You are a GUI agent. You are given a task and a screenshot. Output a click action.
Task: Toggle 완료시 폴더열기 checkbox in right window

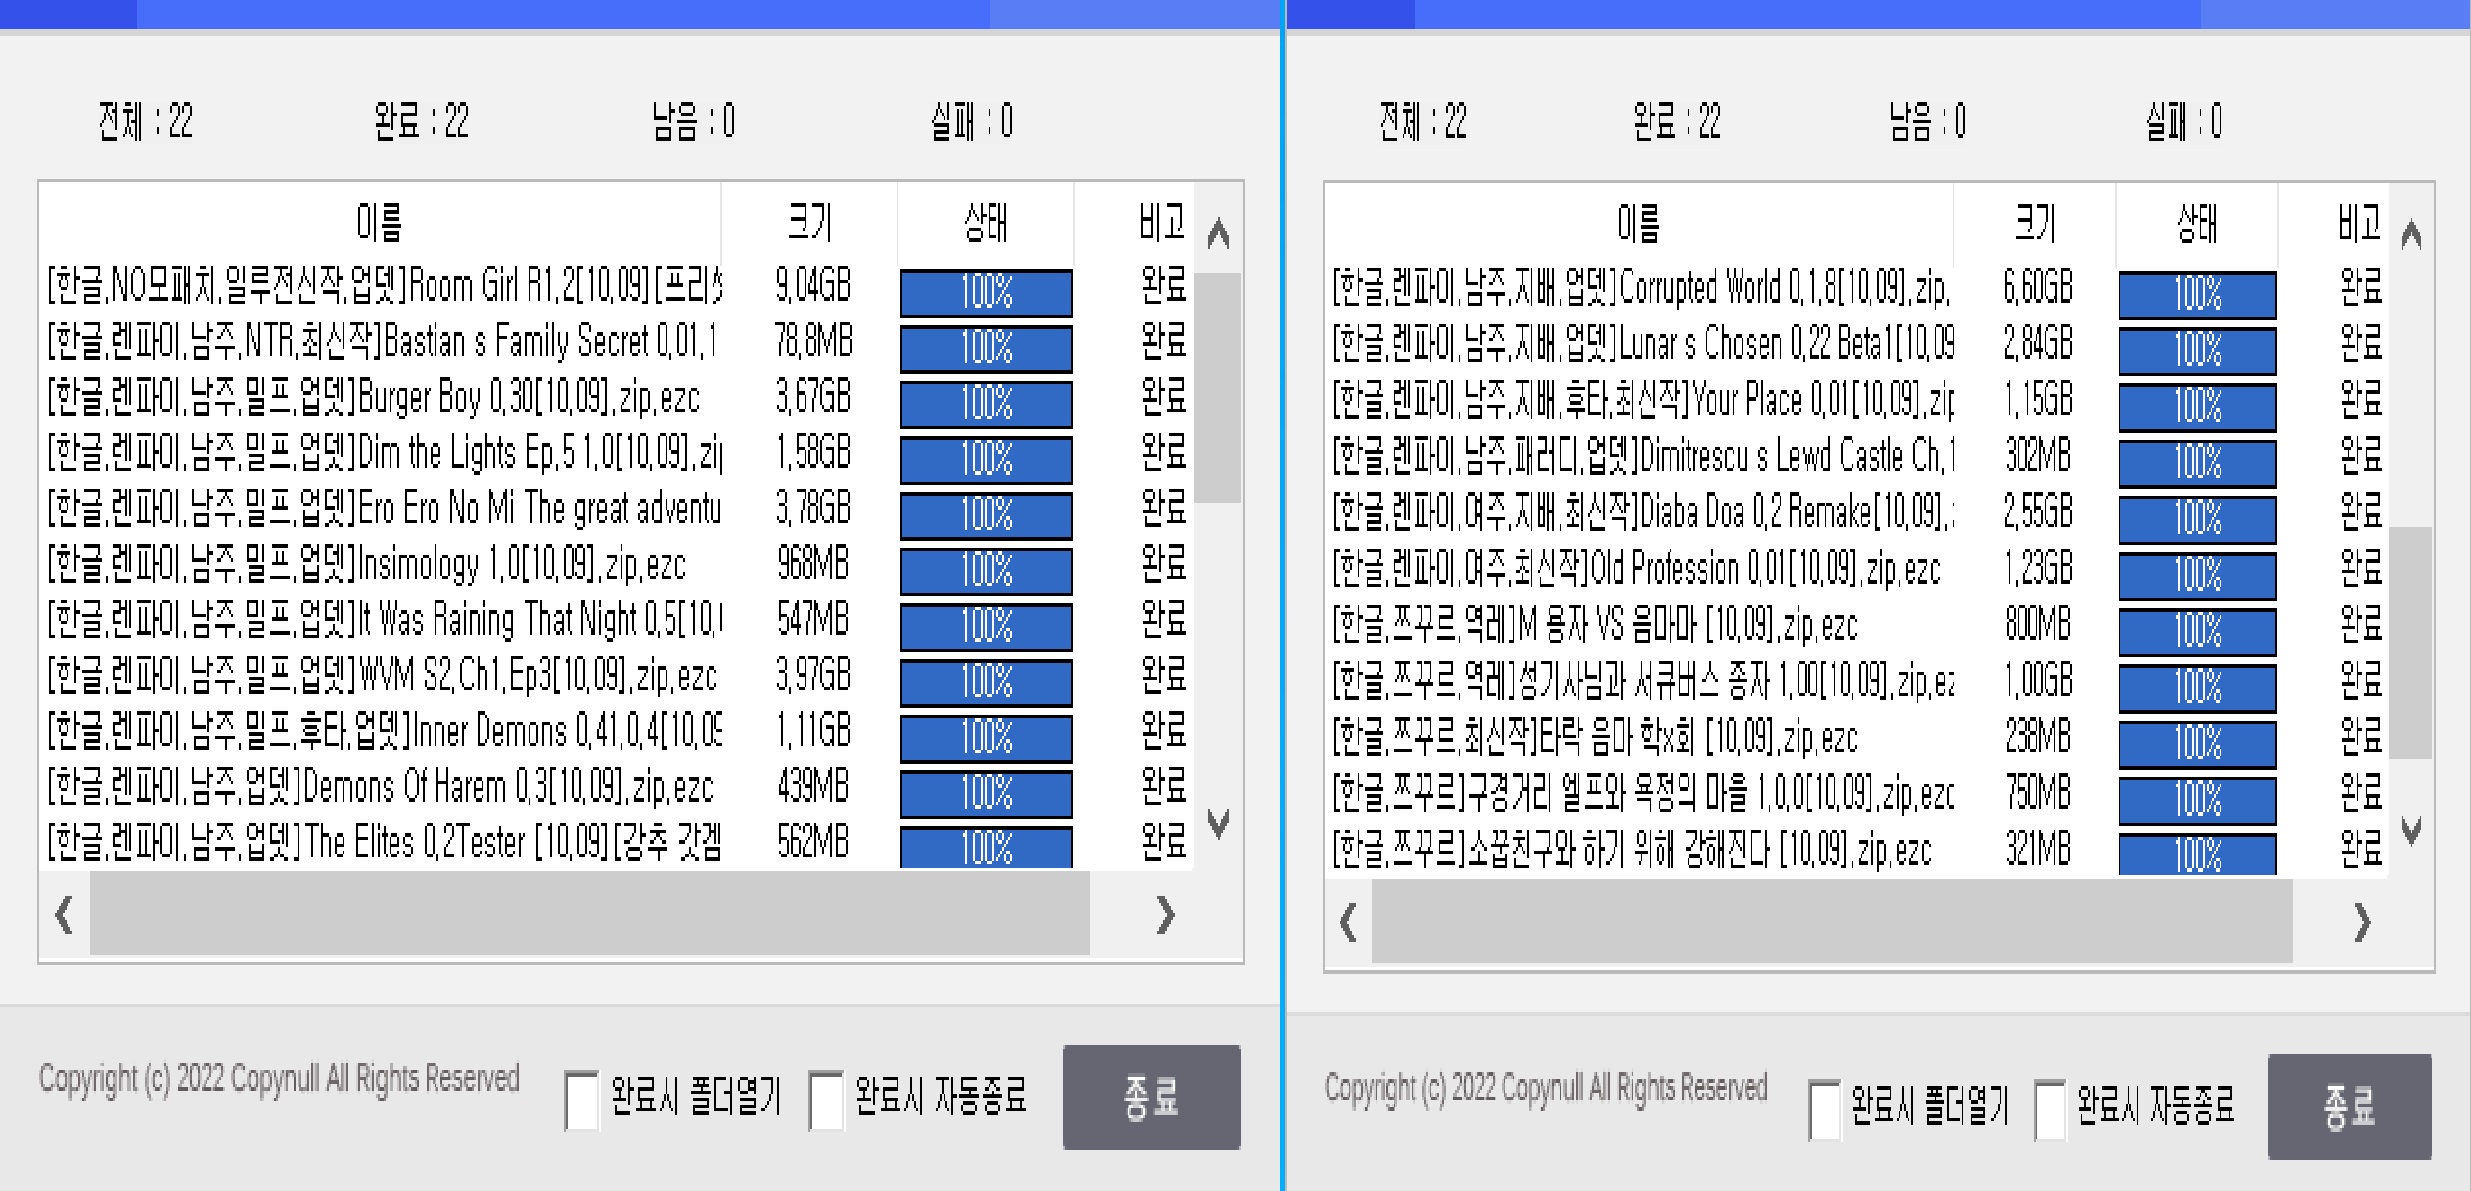[x=1824, y=1109]
